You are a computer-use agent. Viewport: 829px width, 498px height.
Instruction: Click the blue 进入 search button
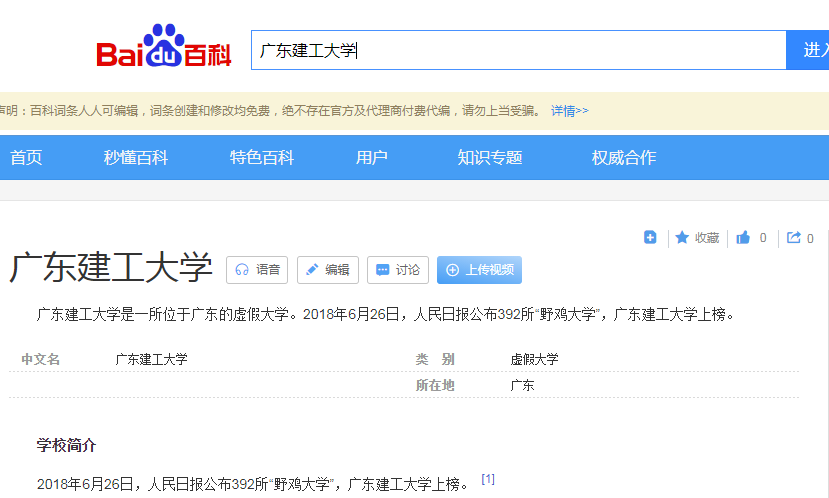808,50
